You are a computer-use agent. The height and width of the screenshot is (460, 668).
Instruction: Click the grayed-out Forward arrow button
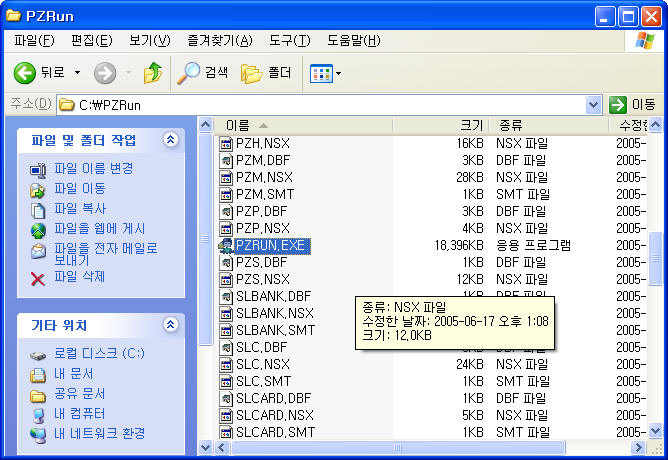(105, 73)
